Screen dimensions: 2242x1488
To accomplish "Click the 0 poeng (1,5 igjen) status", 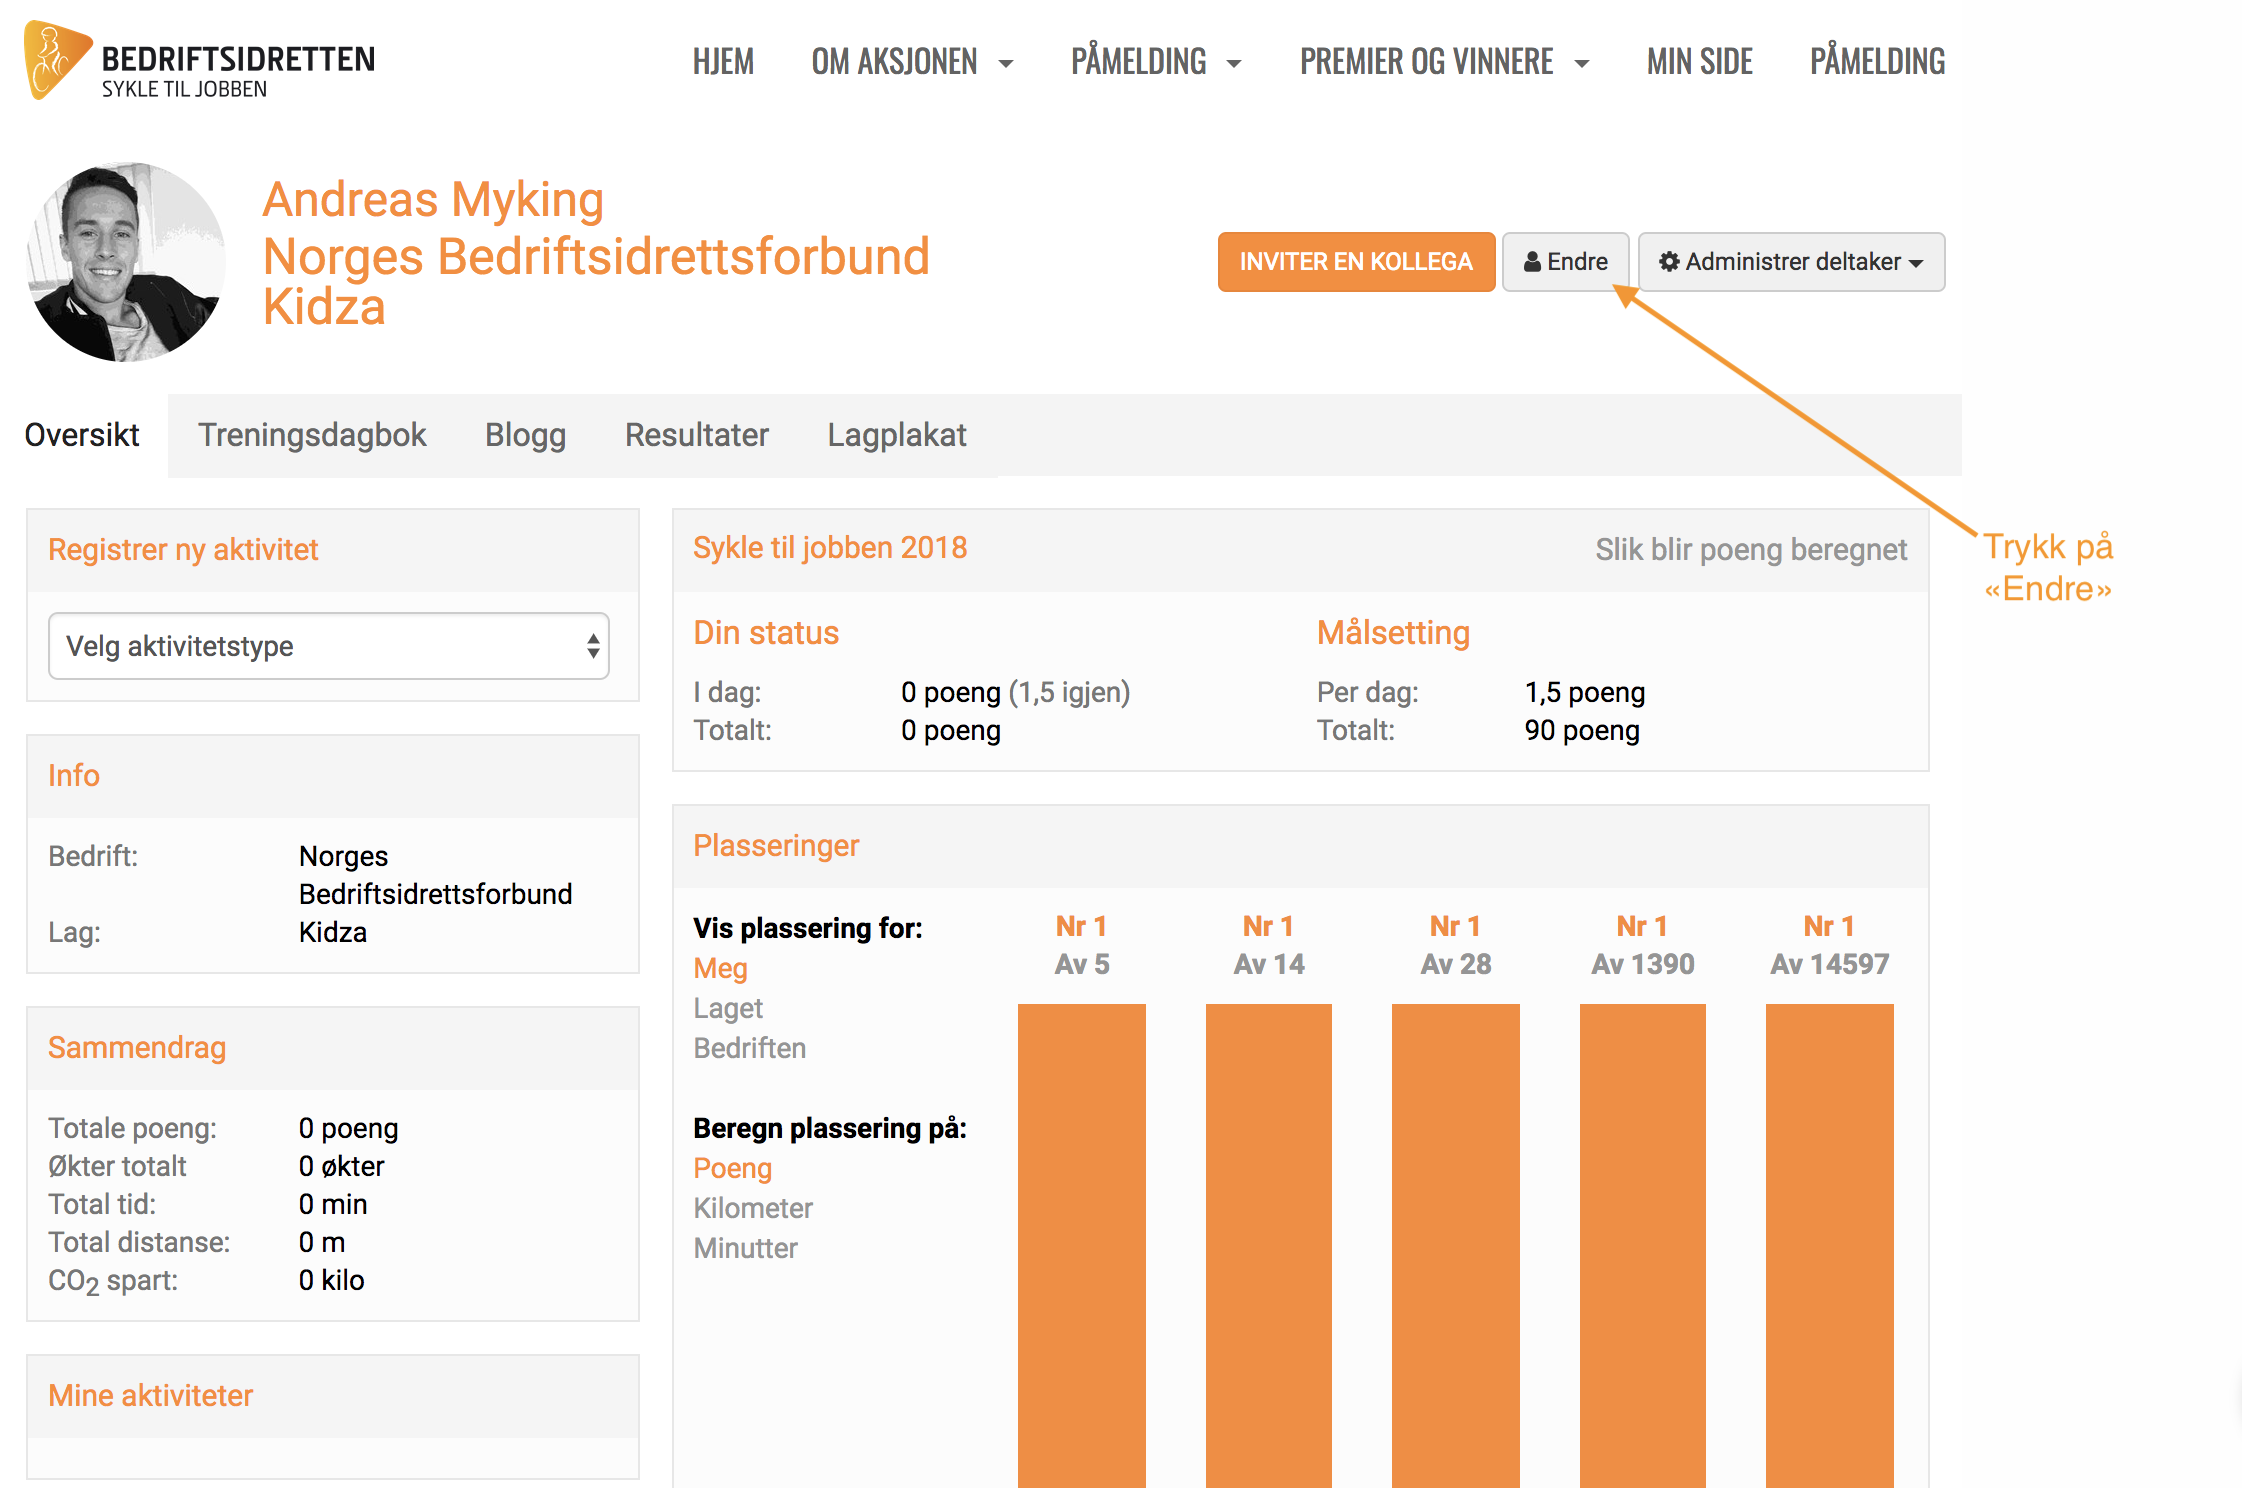I will click(x=1015, y=692).
